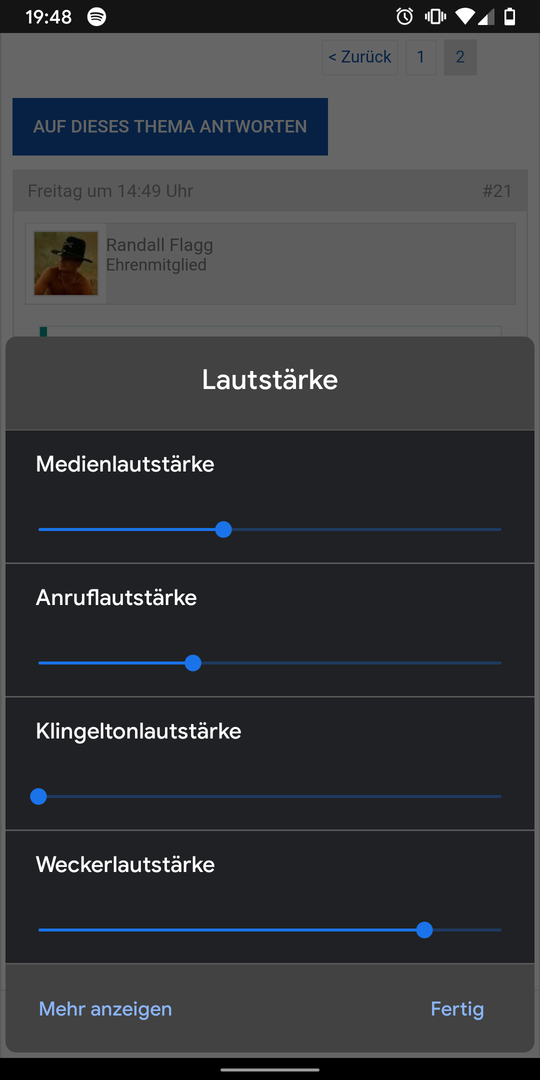Open post number #21 link
540x1080 pixels.
pyautogui.click(x=497, y=191)
